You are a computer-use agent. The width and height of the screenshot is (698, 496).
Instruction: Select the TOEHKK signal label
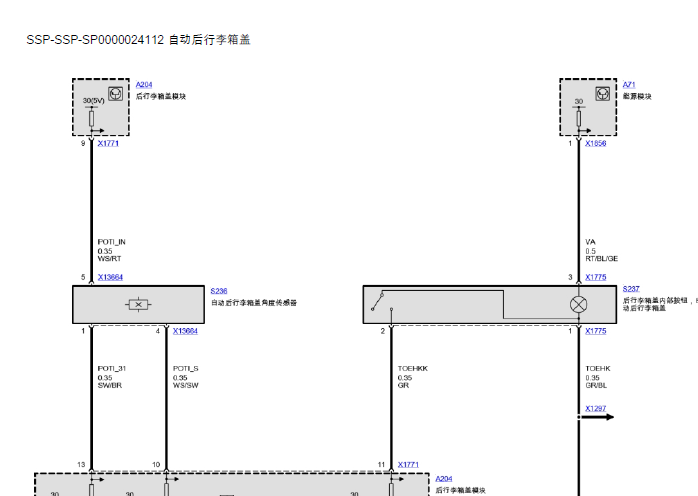pyautogui.click(x=413, y=369)
